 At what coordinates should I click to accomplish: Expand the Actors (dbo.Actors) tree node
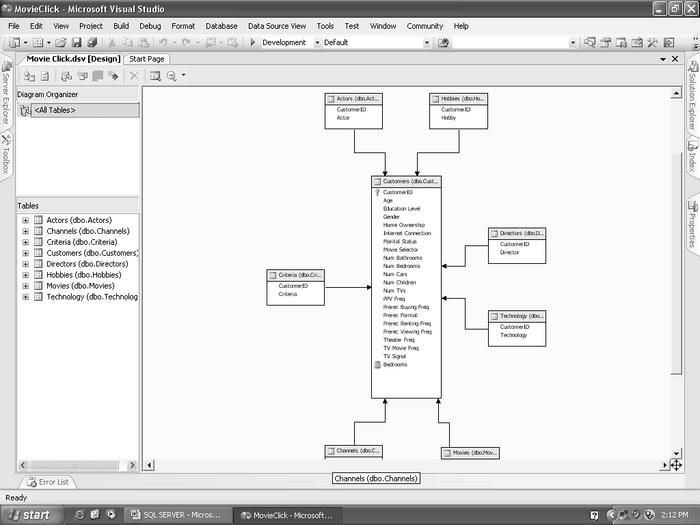(25, 220)
